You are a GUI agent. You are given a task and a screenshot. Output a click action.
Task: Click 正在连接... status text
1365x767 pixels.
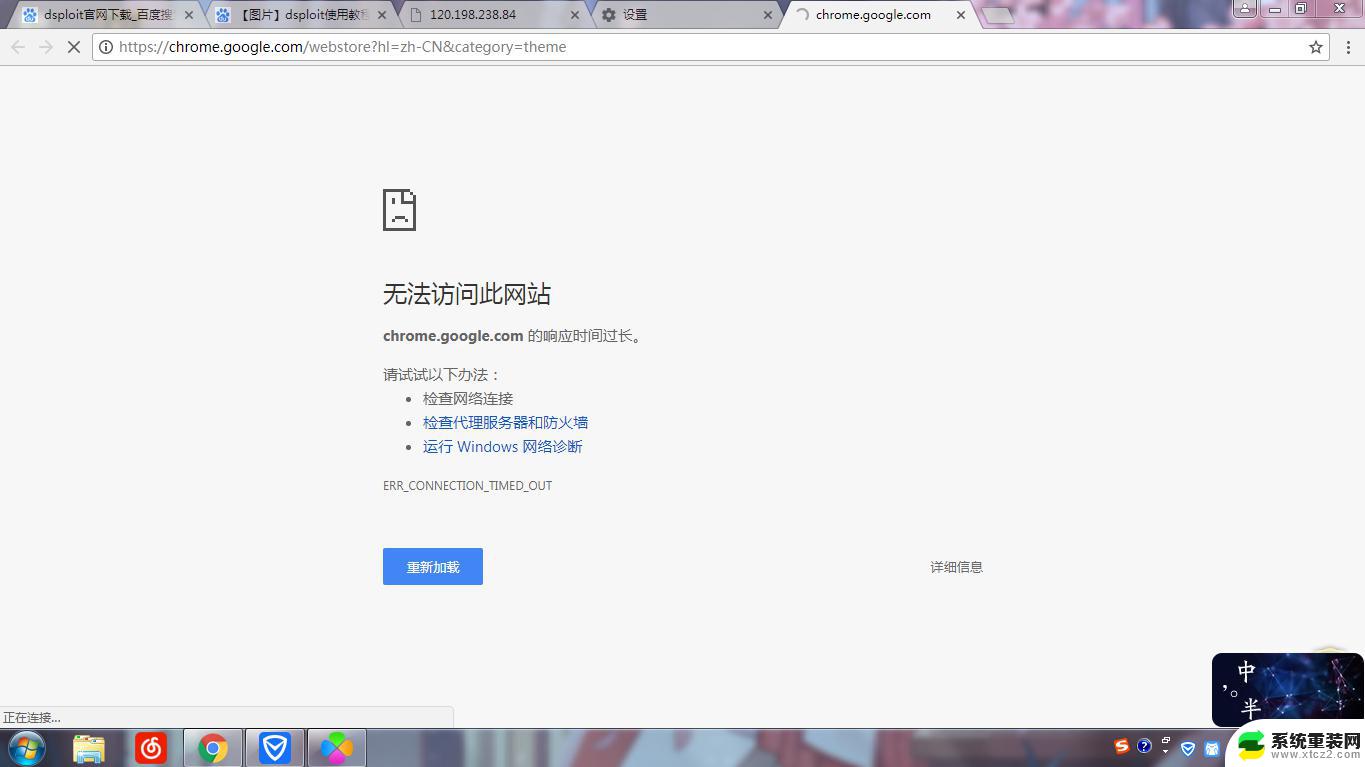[x=32, y=718]
